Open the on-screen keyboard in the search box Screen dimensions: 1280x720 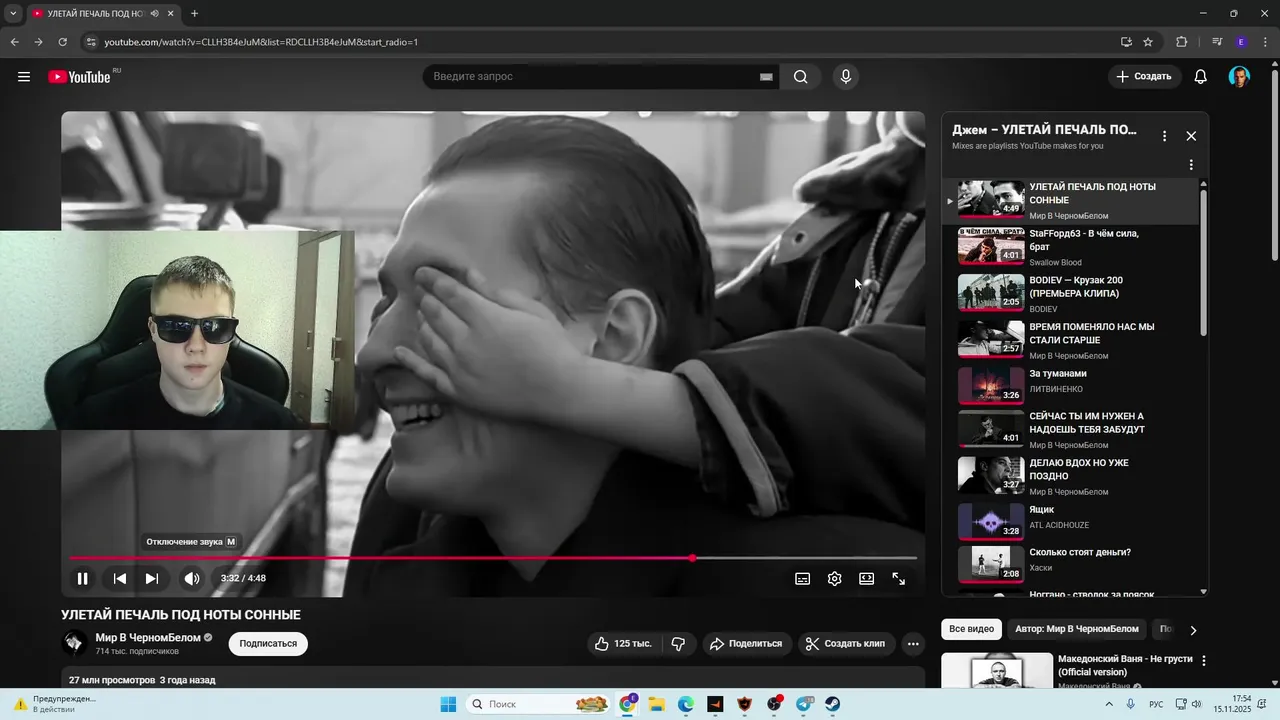pos(766,77)
